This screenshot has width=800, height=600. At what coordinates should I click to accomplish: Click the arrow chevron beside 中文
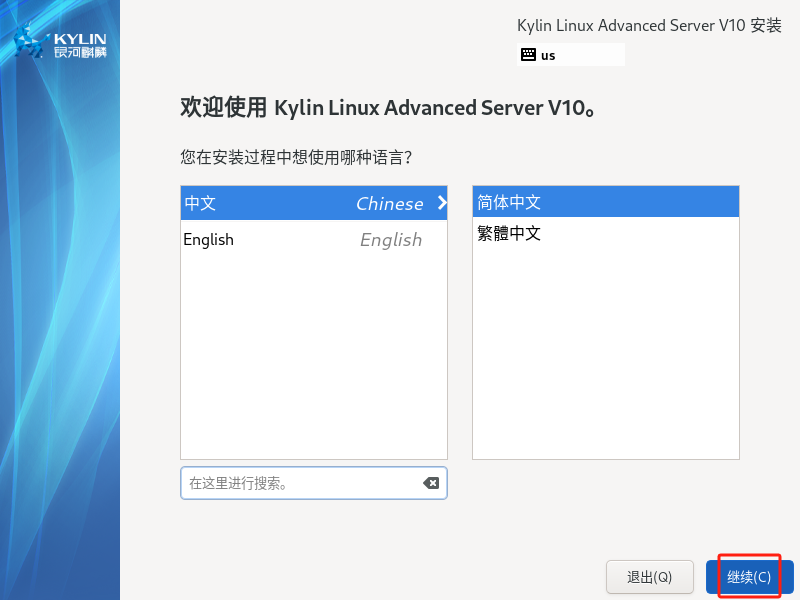[441, 203]
